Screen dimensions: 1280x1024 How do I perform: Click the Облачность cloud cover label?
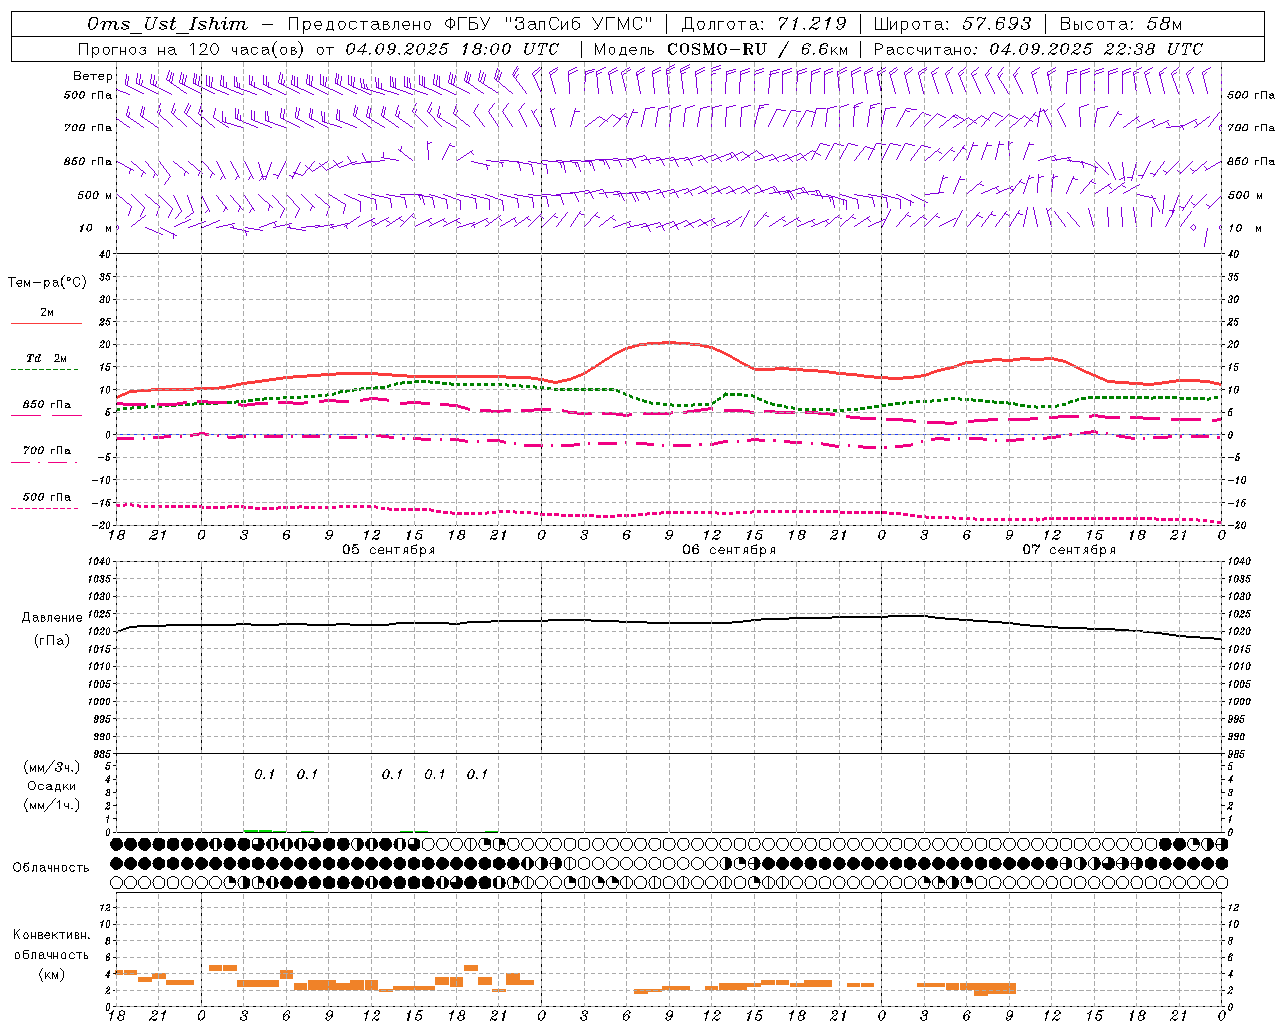pyautogui.click(x=51, y=867)
